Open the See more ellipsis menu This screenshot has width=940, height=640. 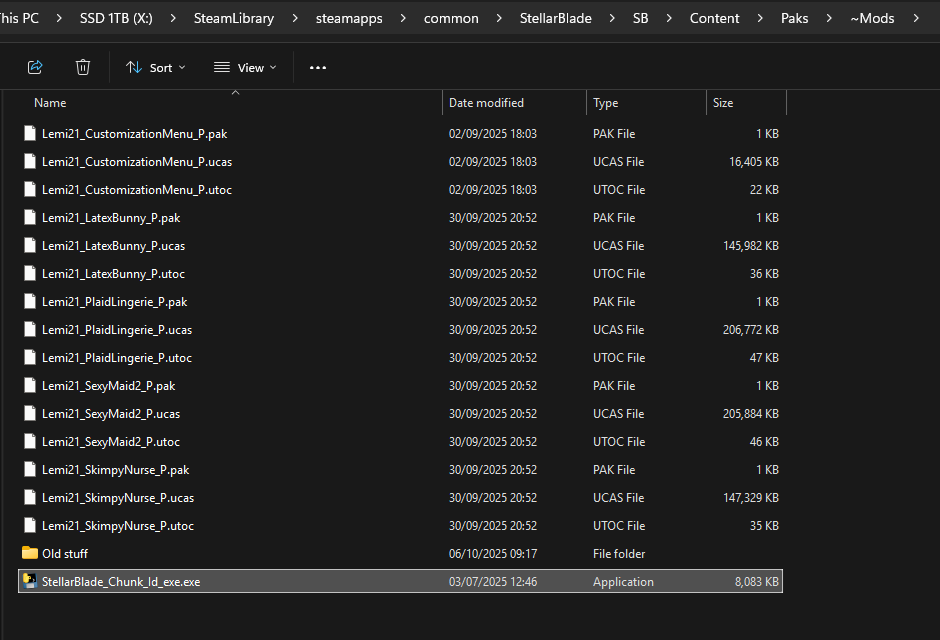click(x=318, y=68)
